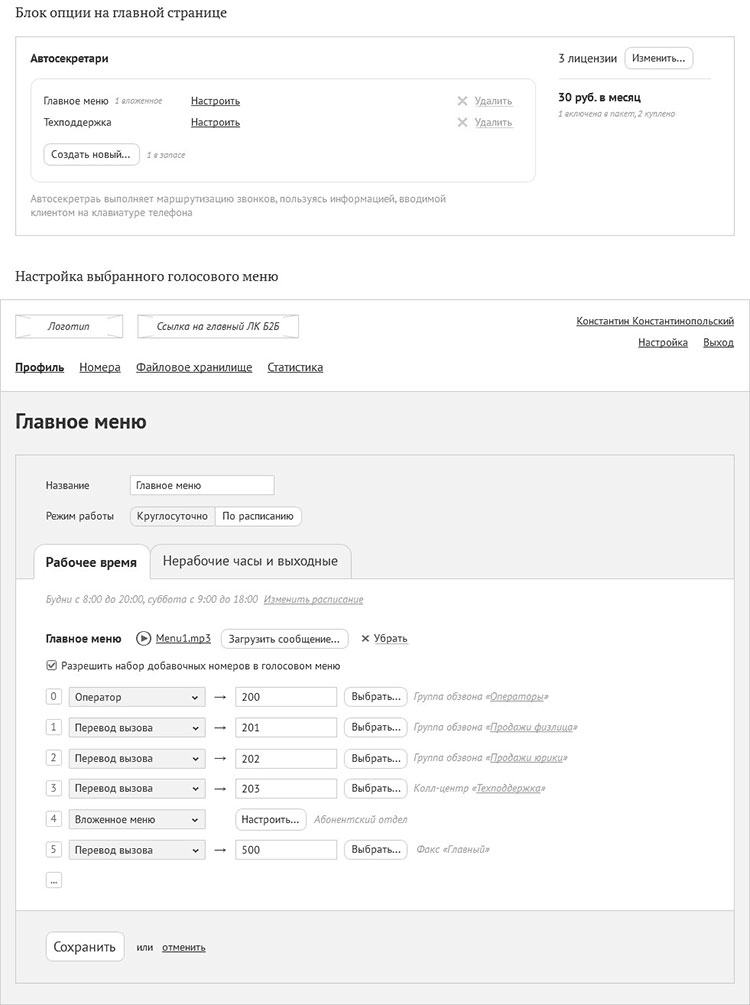Click the Логотип placeholder image
The width and height of the screenshot is (750, 1005).
point(69,327)
